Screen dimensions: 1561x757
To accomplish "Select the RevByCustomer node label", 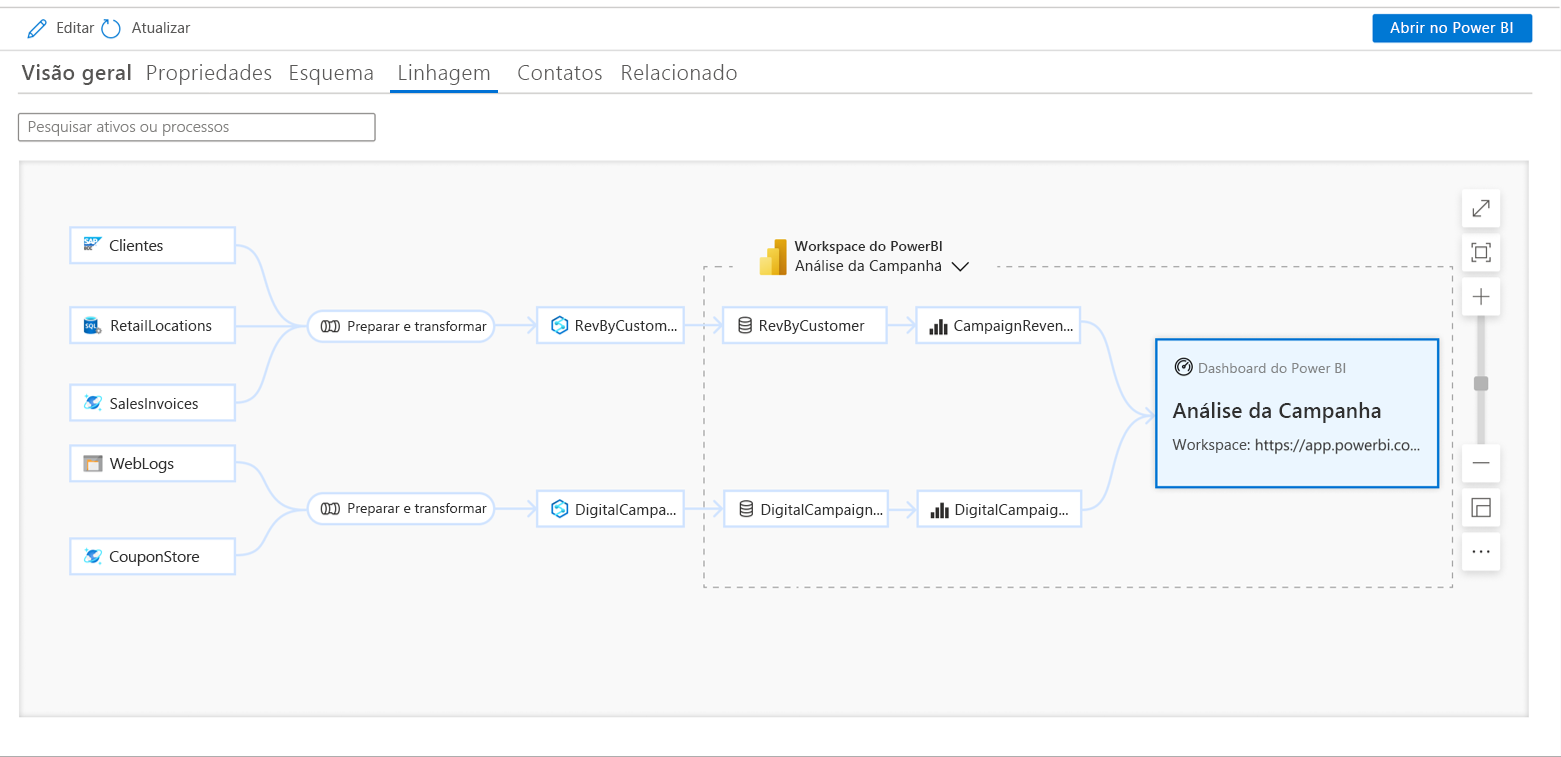I will (x=811, y=325).
